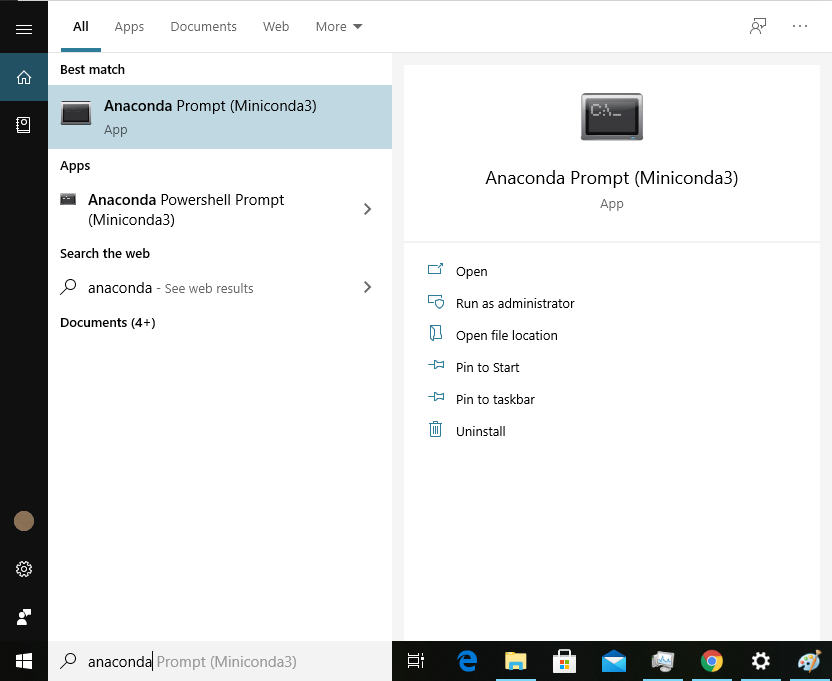Switch to the Apps tab
The height and width of the screenshot is (681, 832).
(x=129, y=27)
